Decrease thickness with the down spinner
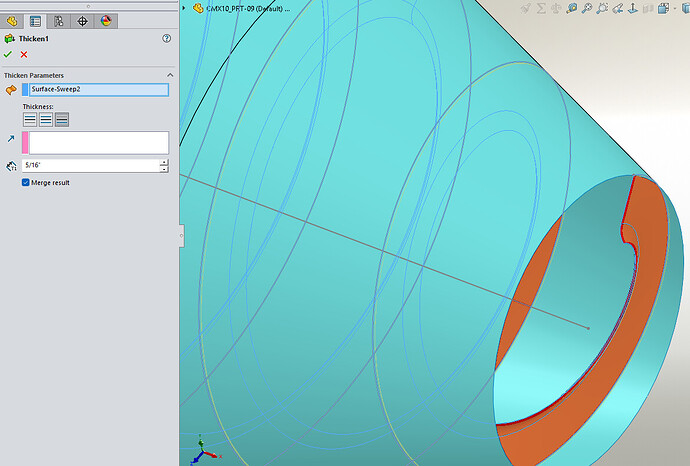 (x=164, y=169)
